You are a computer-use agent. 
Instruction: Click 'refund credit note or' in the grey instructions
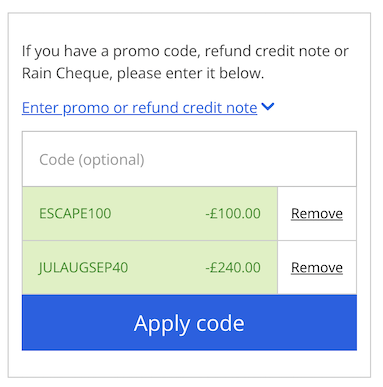click(x=277, y=51)
